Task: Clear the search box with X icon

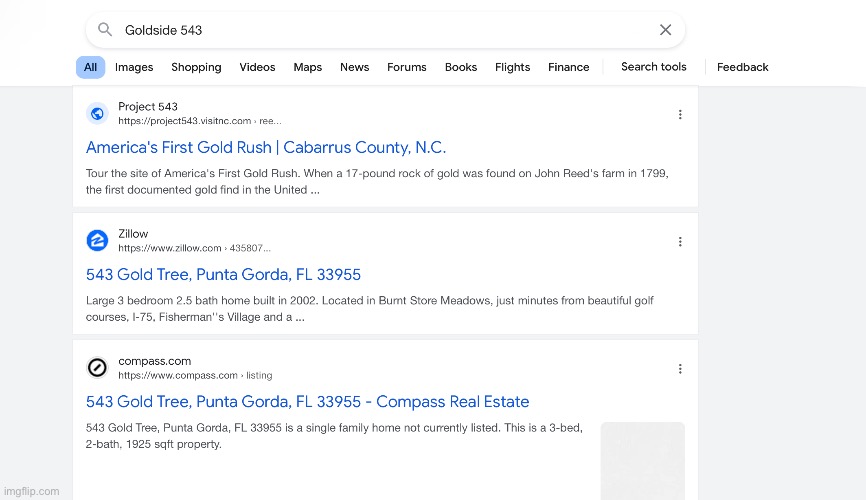Action: tap(665, 30)
